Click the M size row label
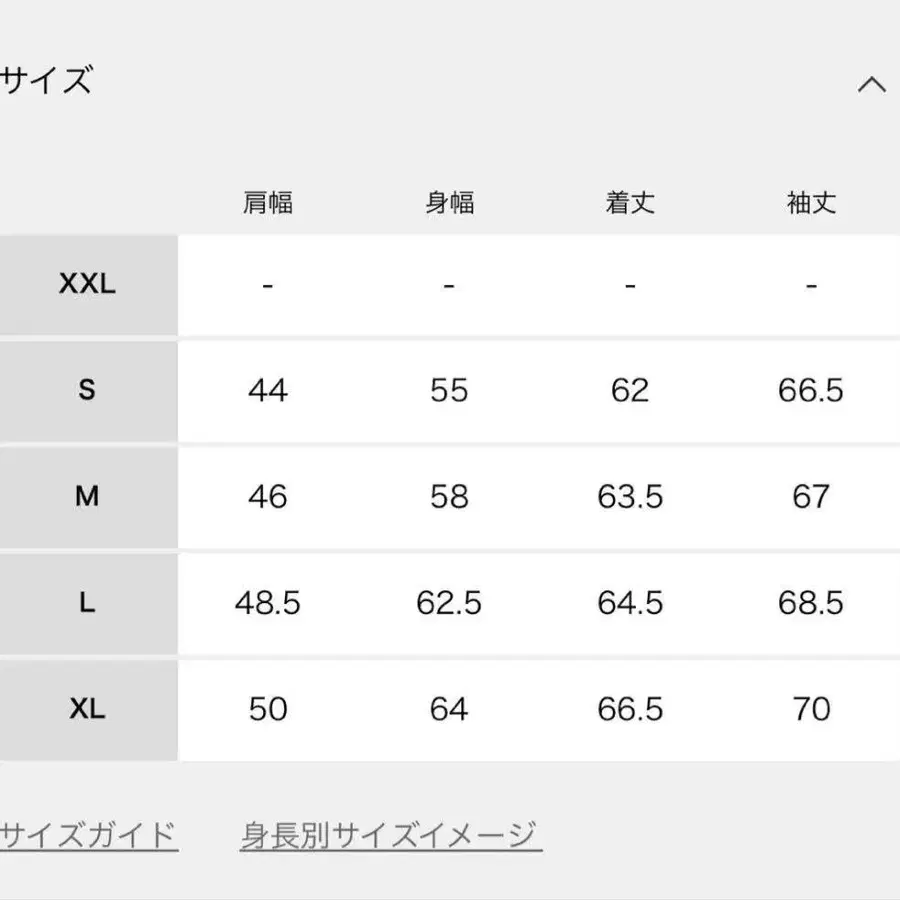This screenshot has height=900, width=900. (x=88, y=496)
